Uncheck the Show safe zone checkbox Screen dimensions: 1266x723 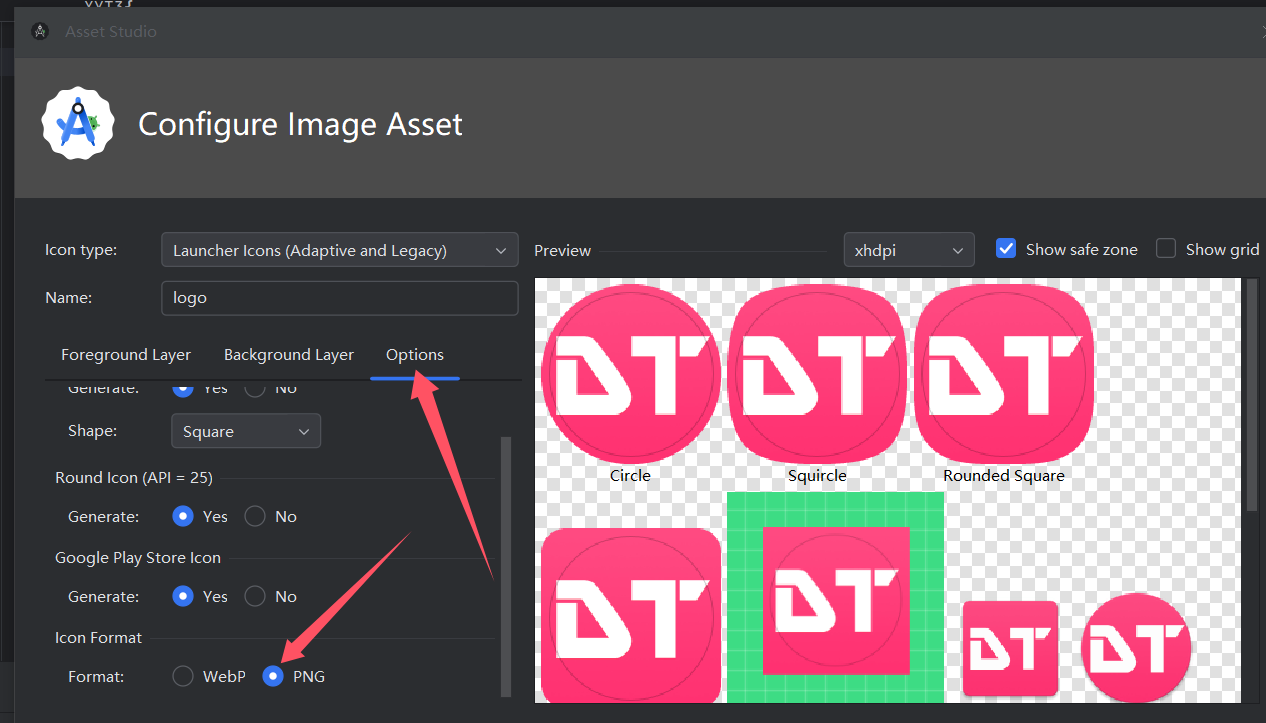(x=1006, y=249)
